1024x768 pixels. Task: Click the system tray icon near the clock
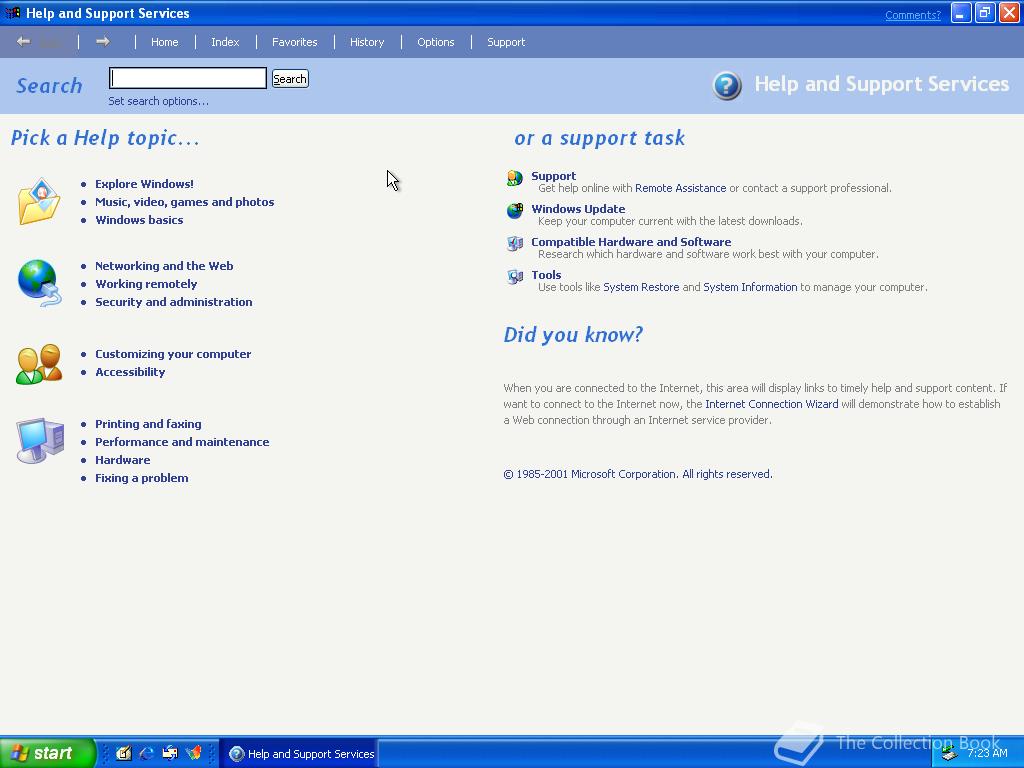coord(949,754)
